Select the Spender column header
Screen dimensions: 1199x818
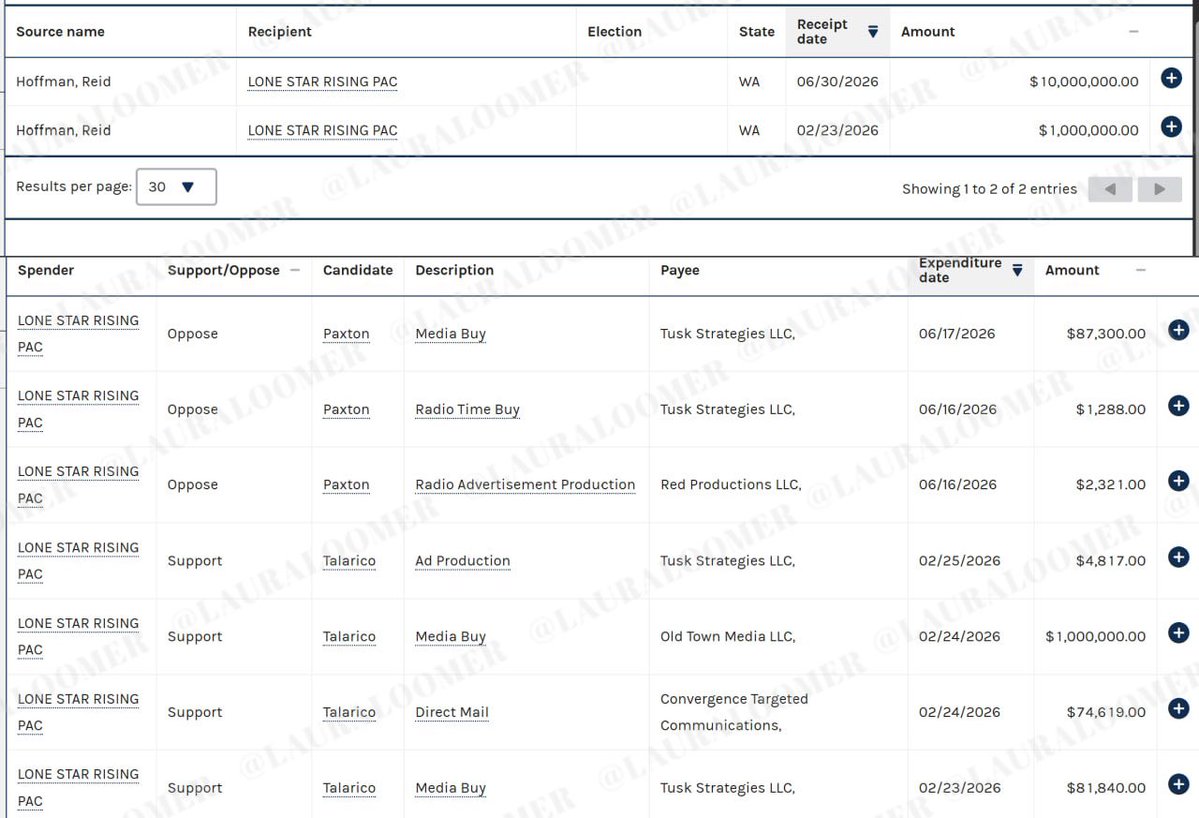(x=46, y=270)
